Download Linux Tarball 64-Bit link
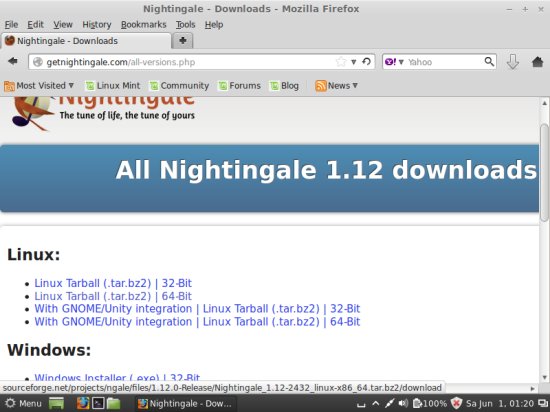 (x=113, y=296)
